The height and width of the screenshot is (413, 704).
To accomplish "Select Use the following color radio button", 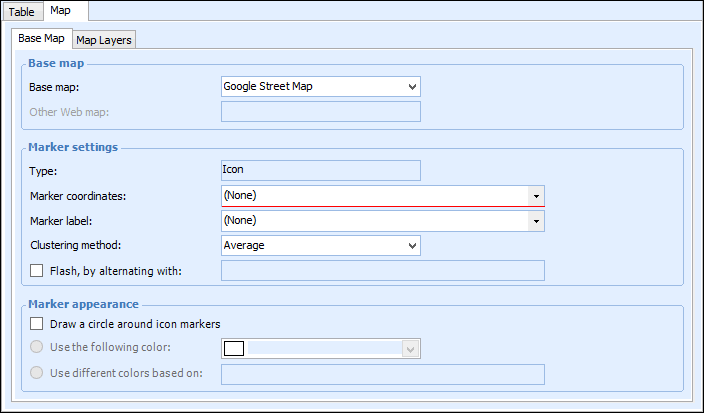I will tap(37, 348).
